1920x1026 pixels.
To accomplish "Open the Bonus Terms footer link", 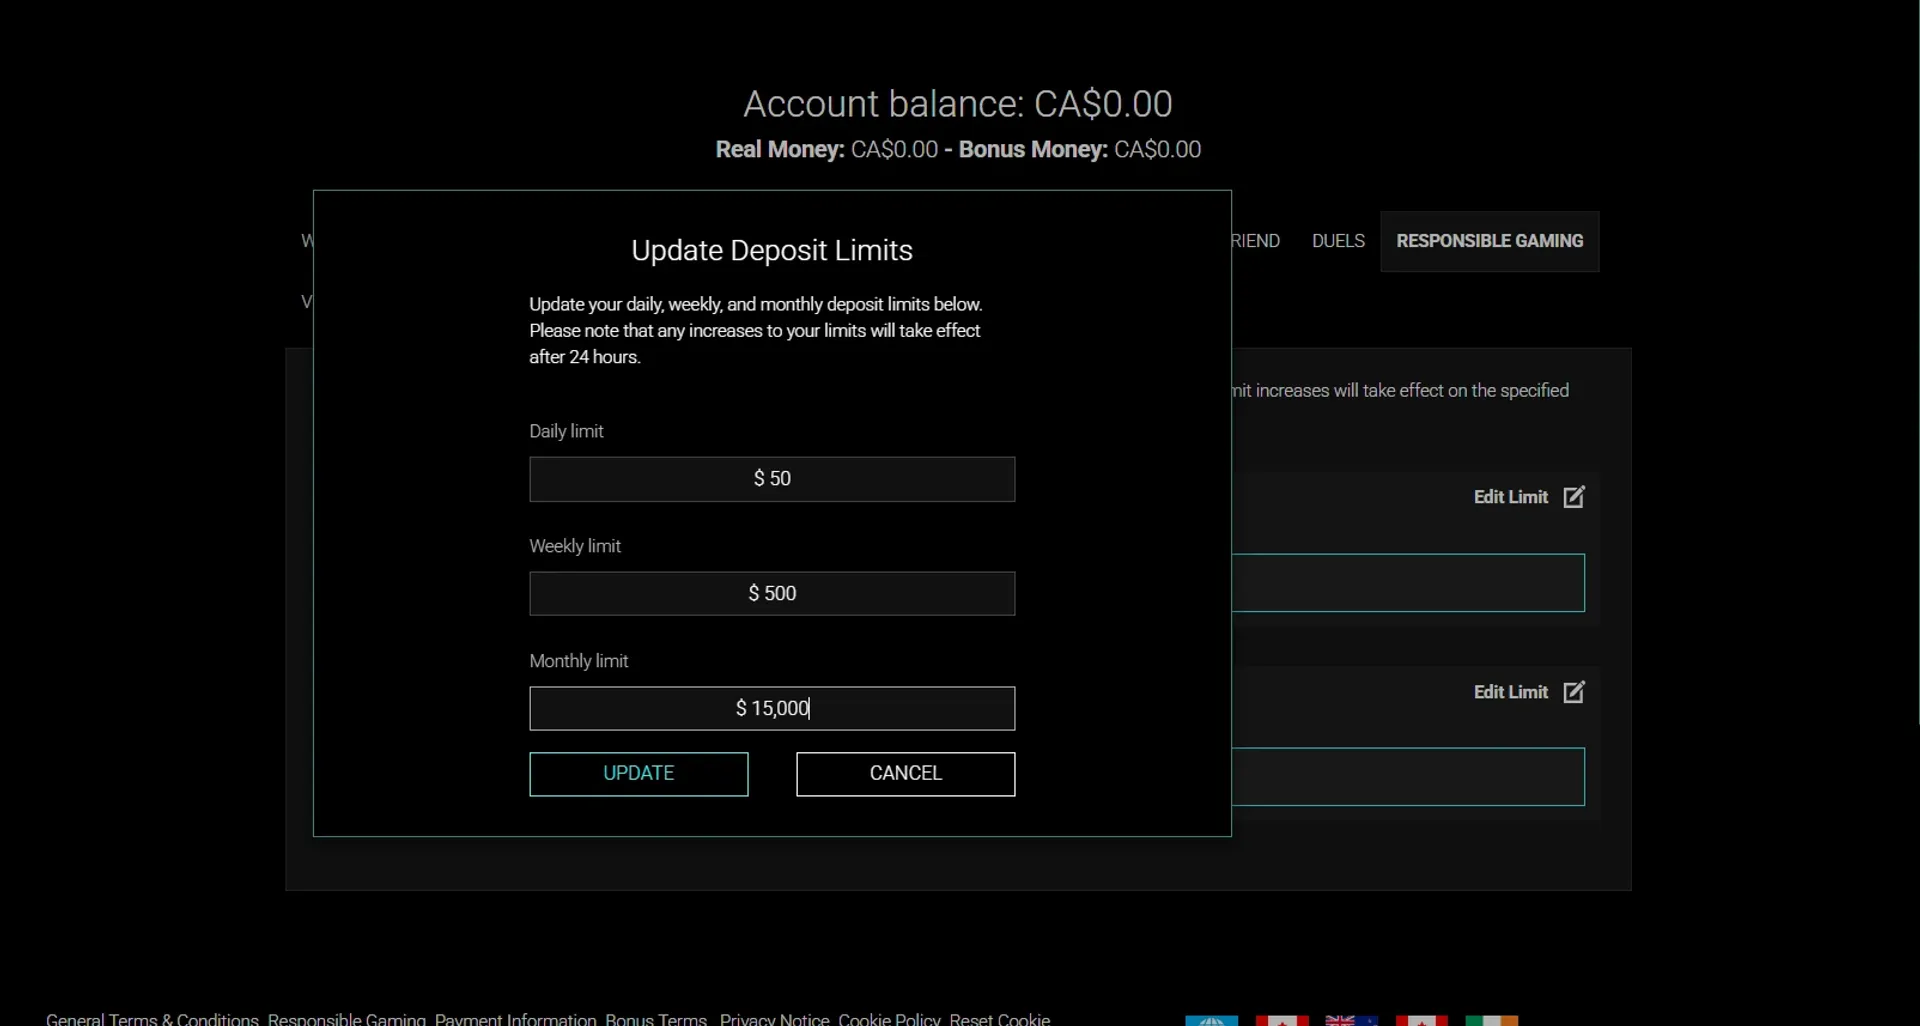I will point(656,1019).
